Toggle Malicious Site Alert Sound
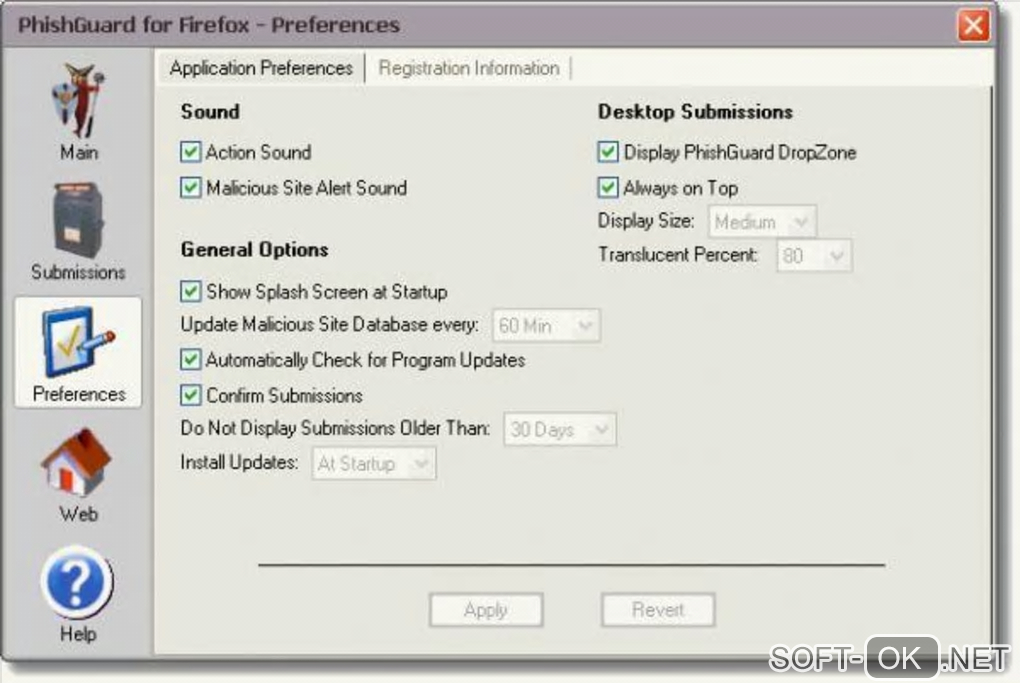The image size is (1020, 683). click(191, 188)
